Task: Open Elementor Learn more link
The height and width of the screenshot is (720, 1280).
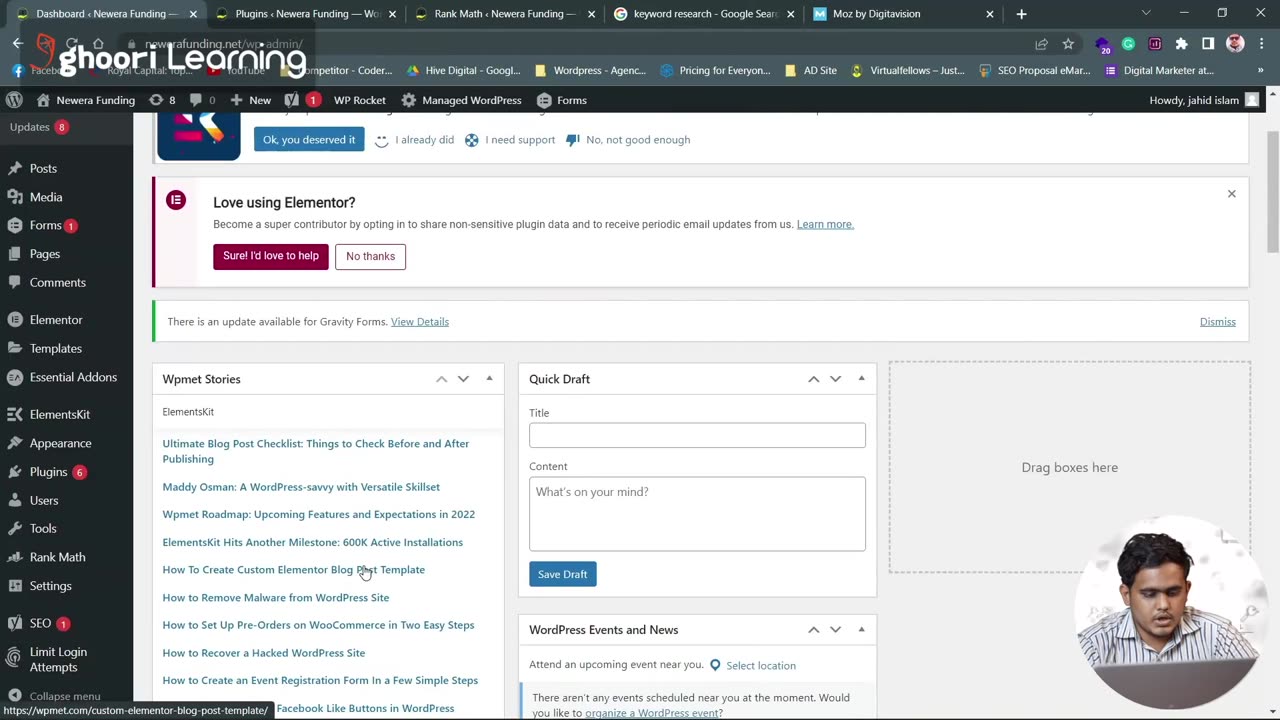Action: click(825, 224)
